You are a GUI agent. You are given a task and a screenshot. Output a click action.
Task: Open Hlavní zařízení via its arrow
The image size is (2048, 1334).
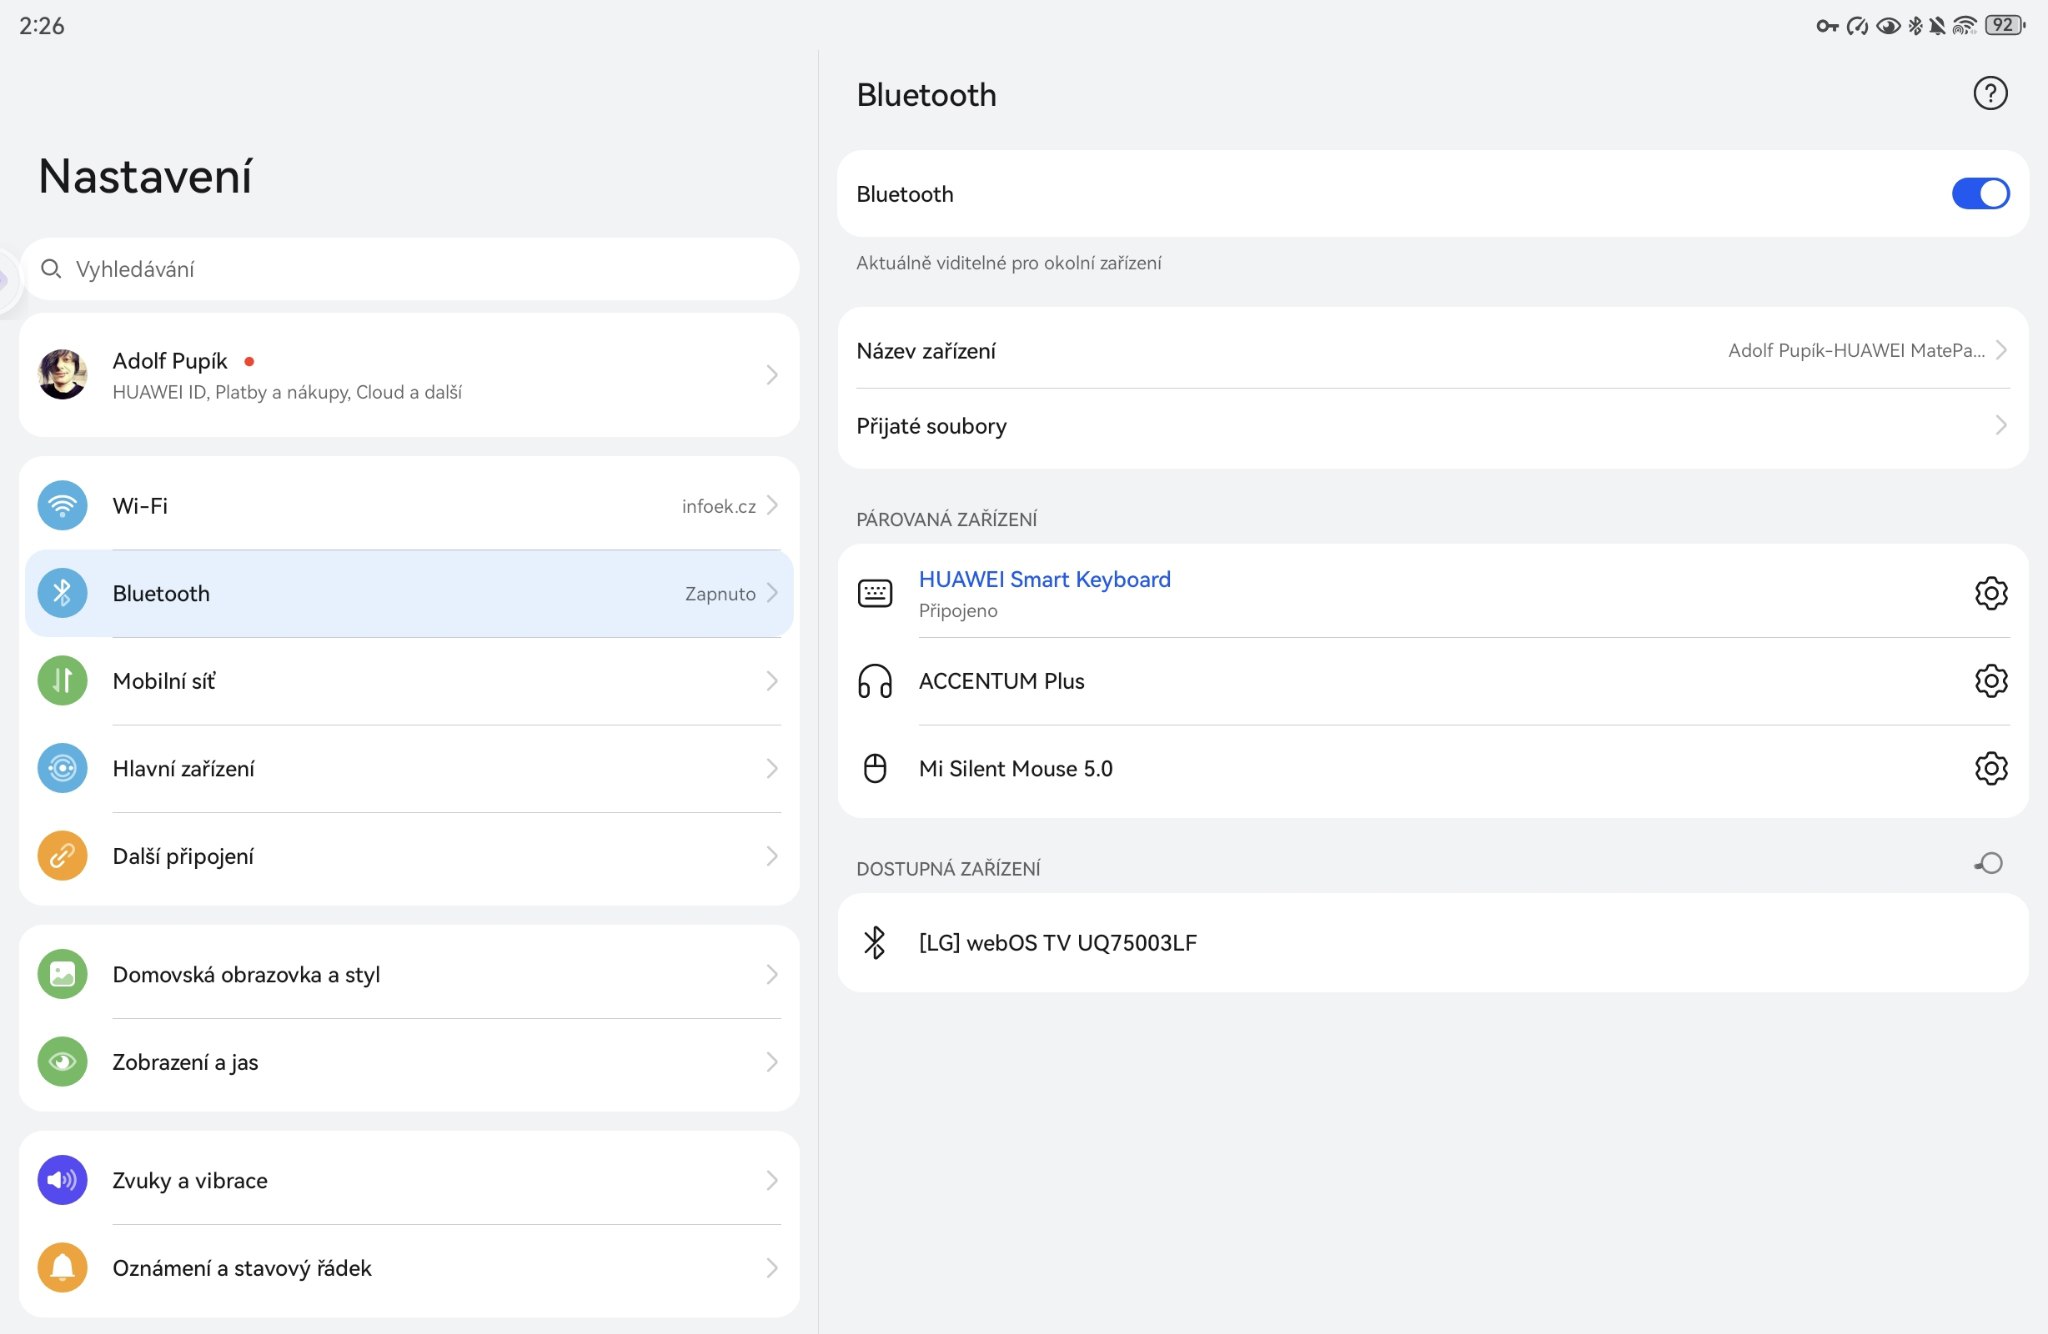[771, 769]
